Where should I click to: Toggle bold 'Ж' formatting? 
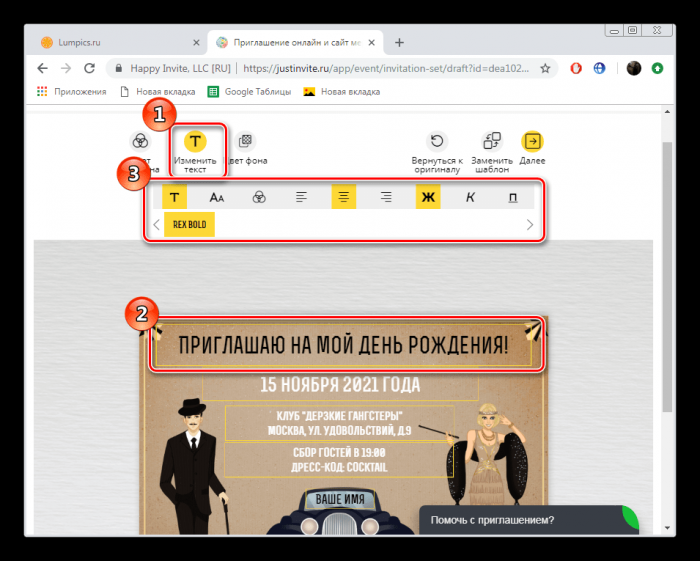[428, 197]
